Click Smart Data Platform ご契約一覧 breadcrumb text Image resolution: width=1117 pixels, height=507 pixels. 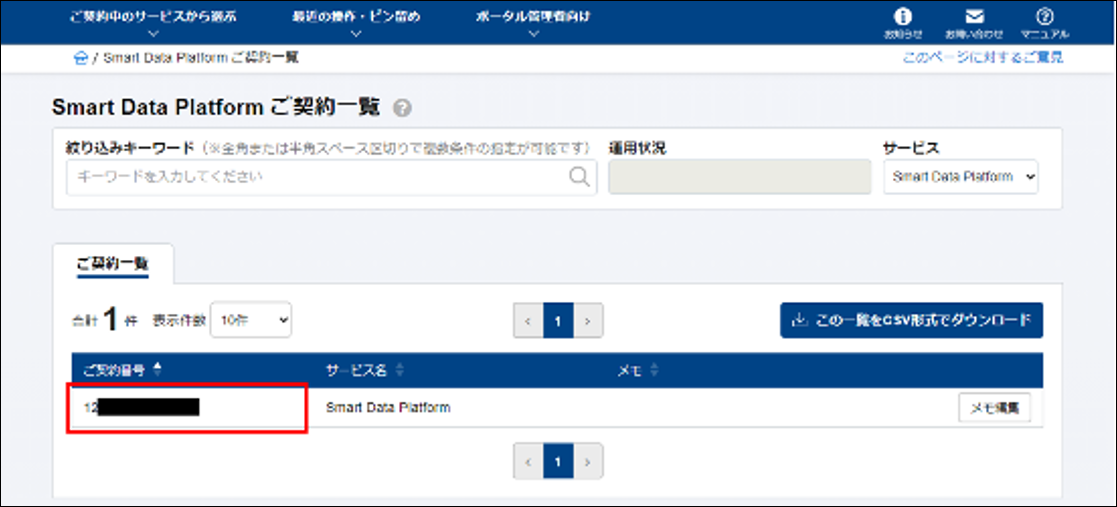pyautogui.click(x=201, y=58)
